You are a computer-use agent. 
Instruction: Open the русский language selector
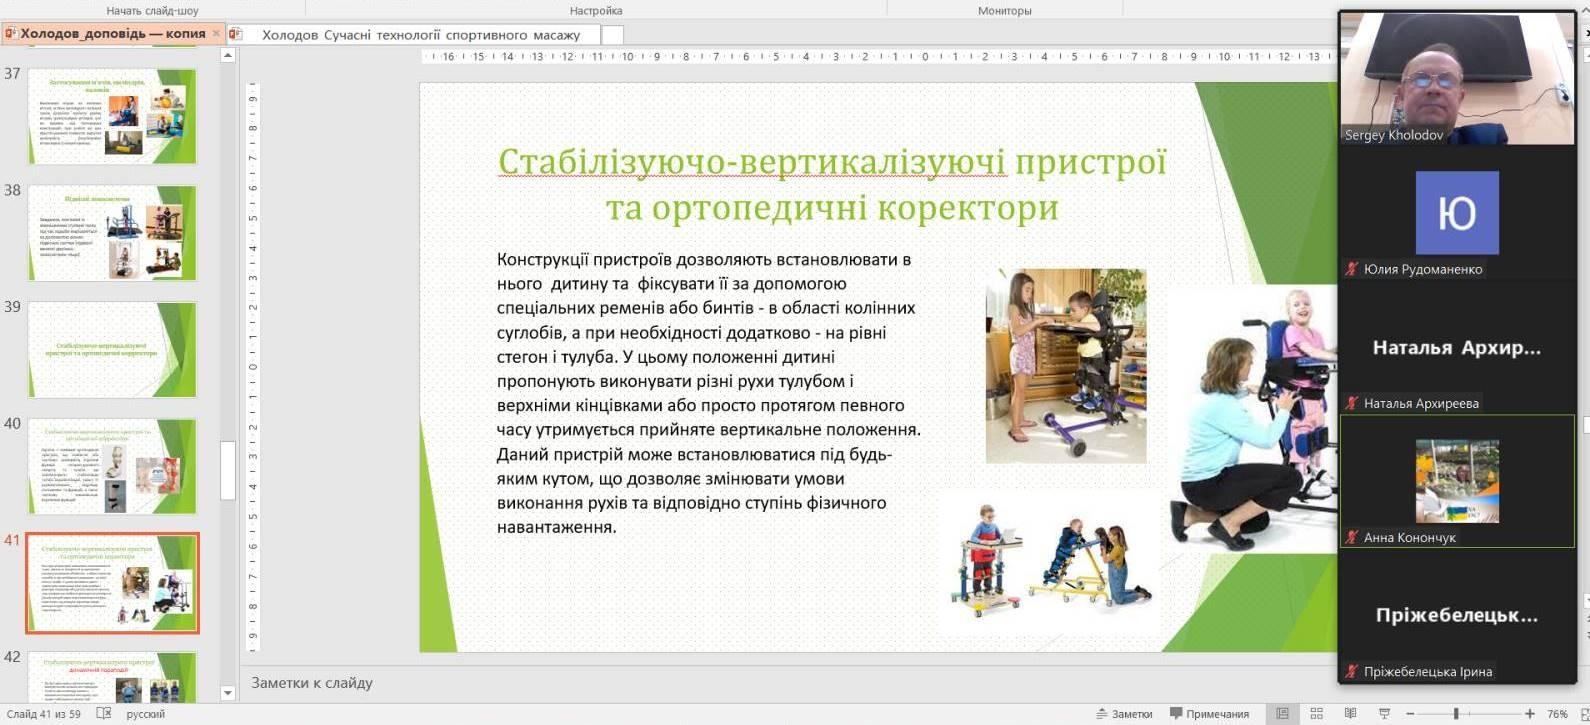click(x=146, y=714)
